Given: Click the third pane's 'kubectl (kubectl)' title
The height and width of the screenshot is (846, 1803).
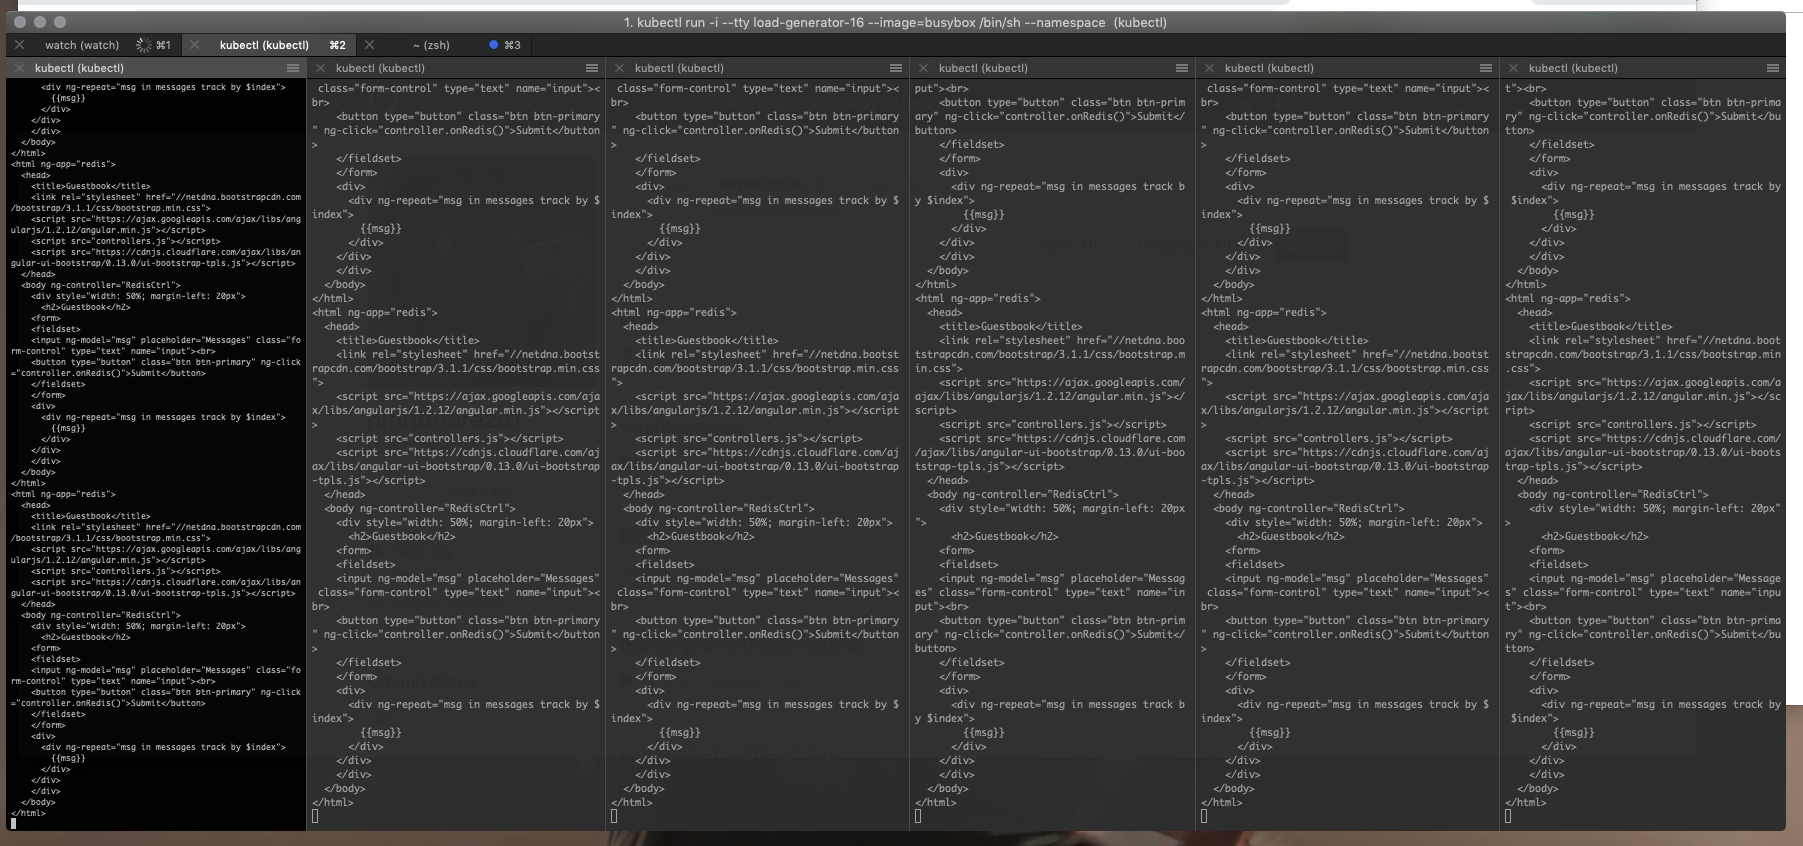Looking at the screenshot, I should [679, 68].
